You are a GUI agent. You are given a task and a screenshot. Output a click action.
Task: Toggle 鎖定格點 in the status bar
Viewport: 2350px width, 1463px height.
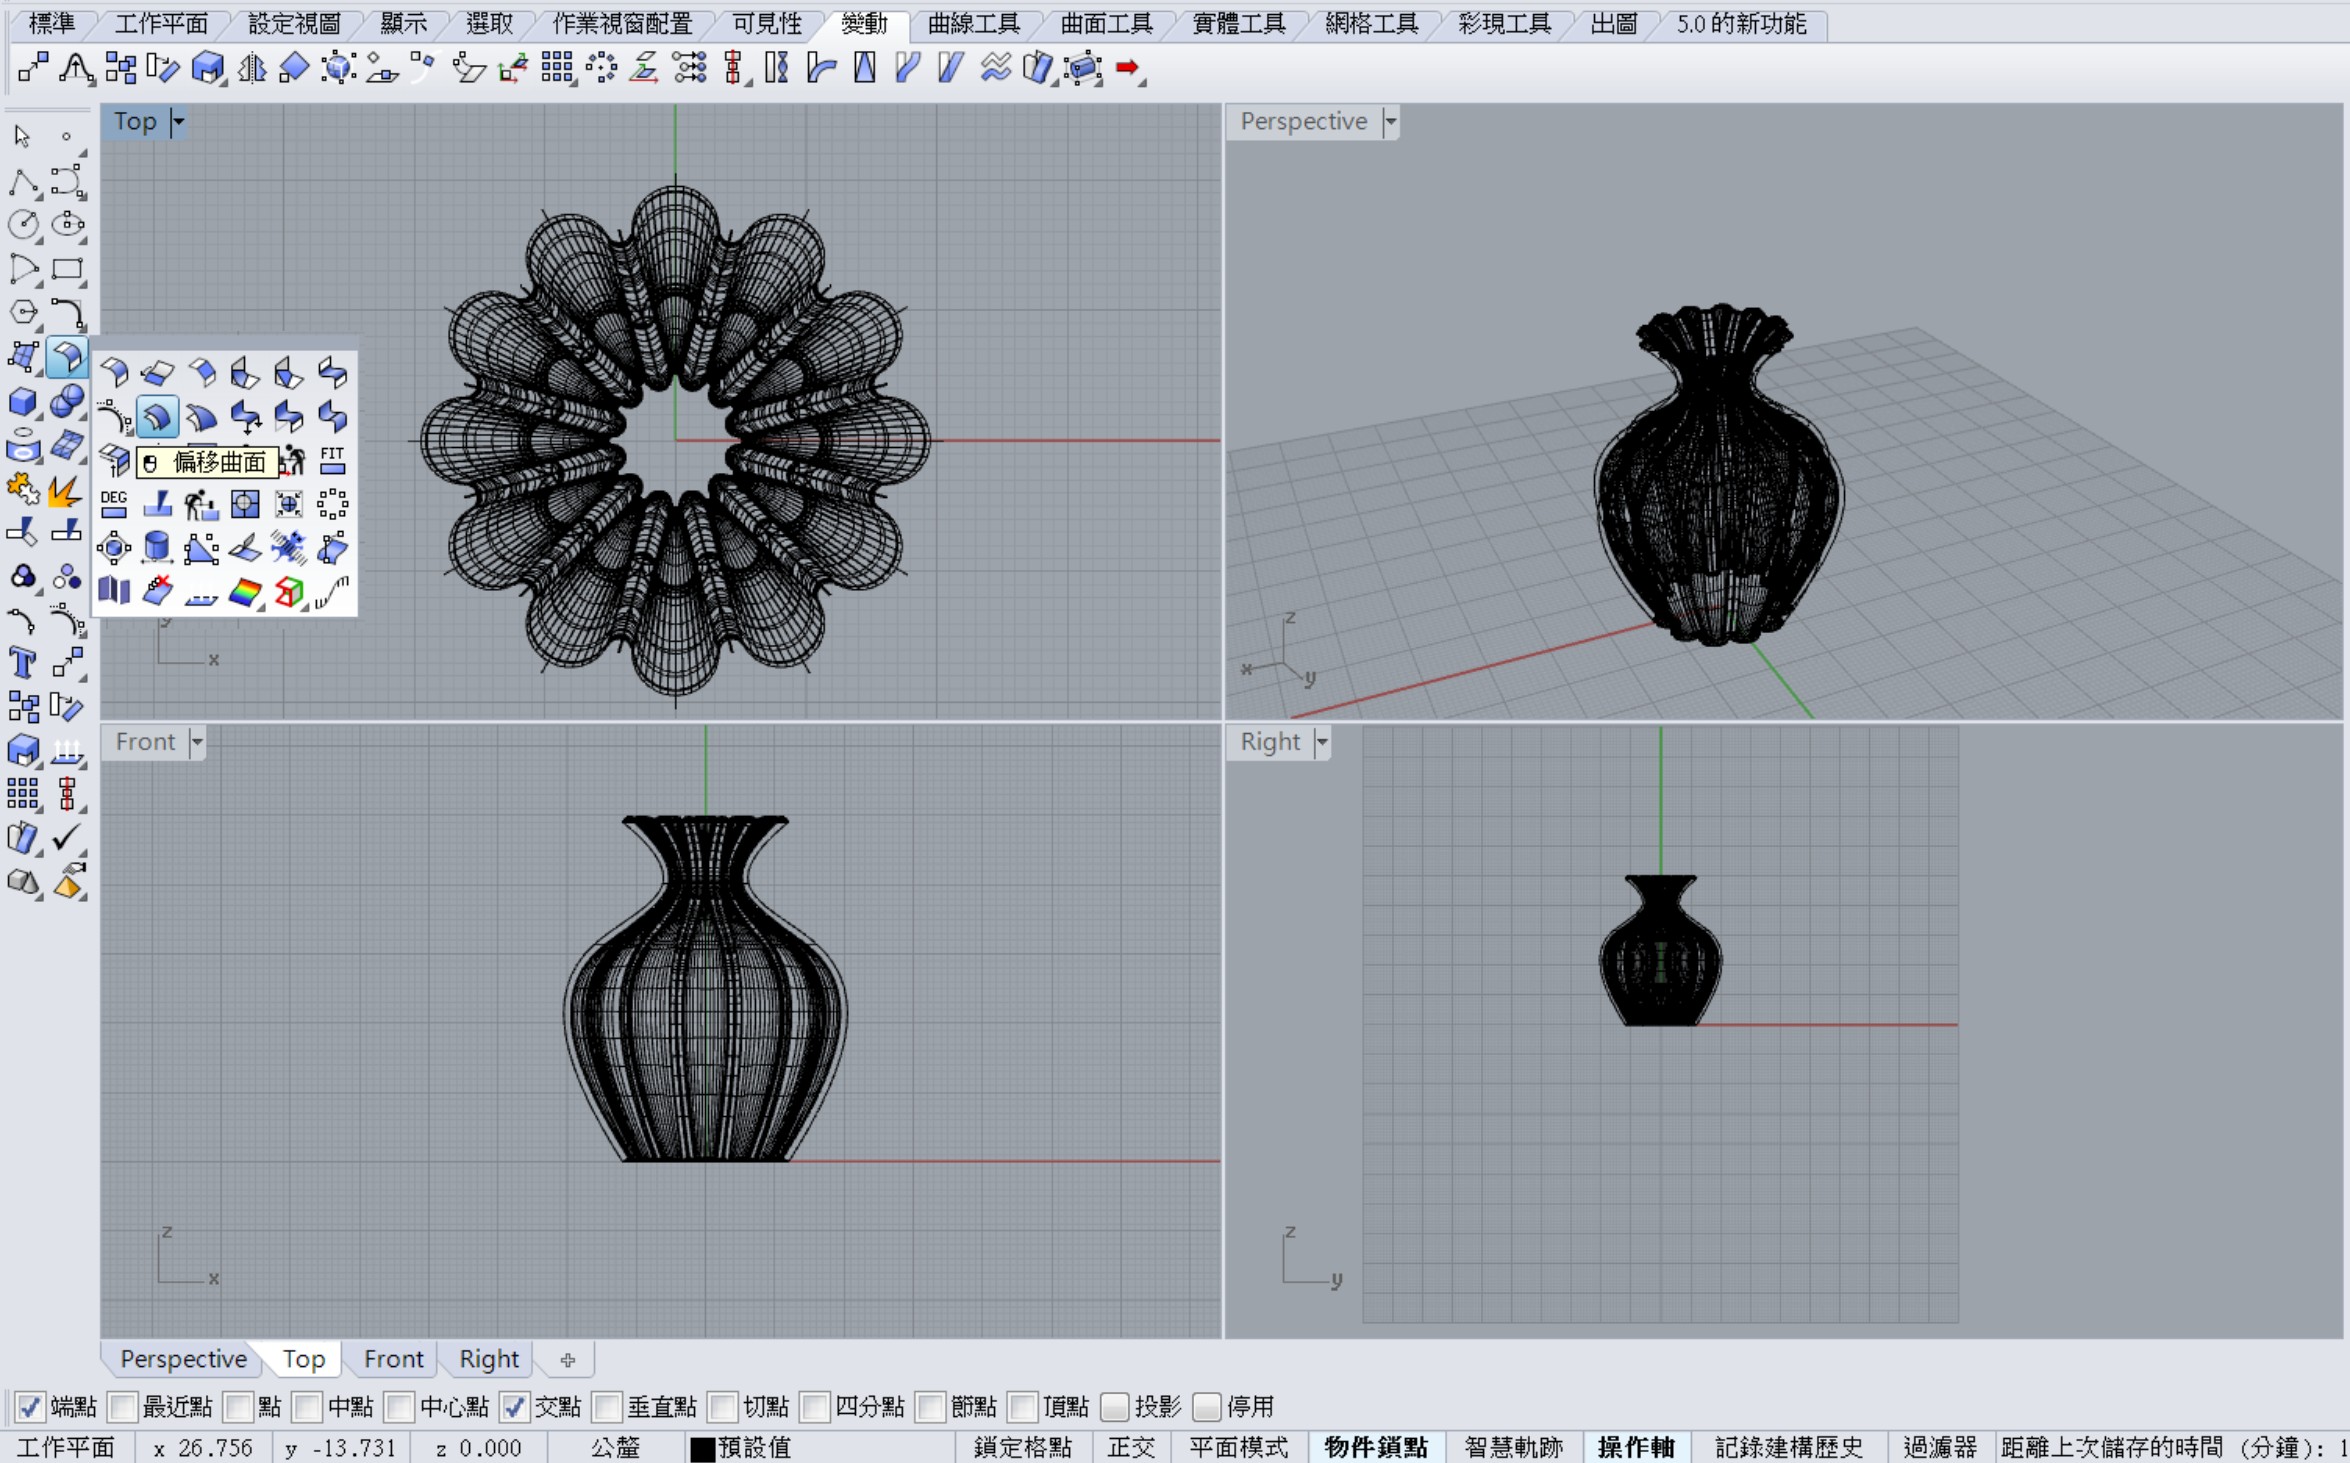[1022, 1447]
